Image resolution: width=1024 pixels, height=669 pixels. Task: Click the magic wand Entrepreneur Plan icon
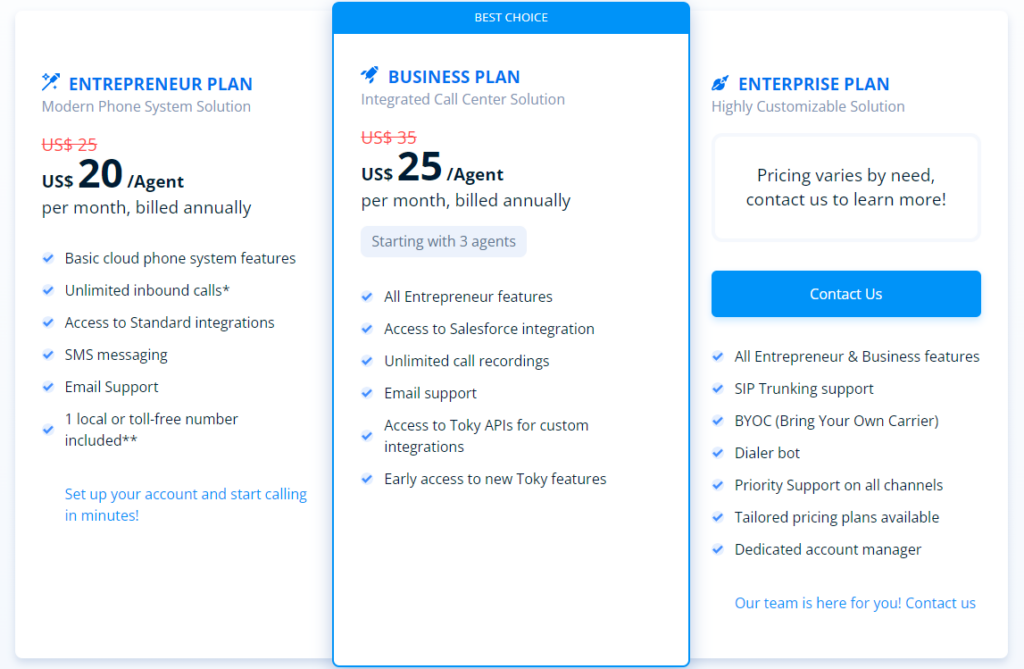coord(50,83)
